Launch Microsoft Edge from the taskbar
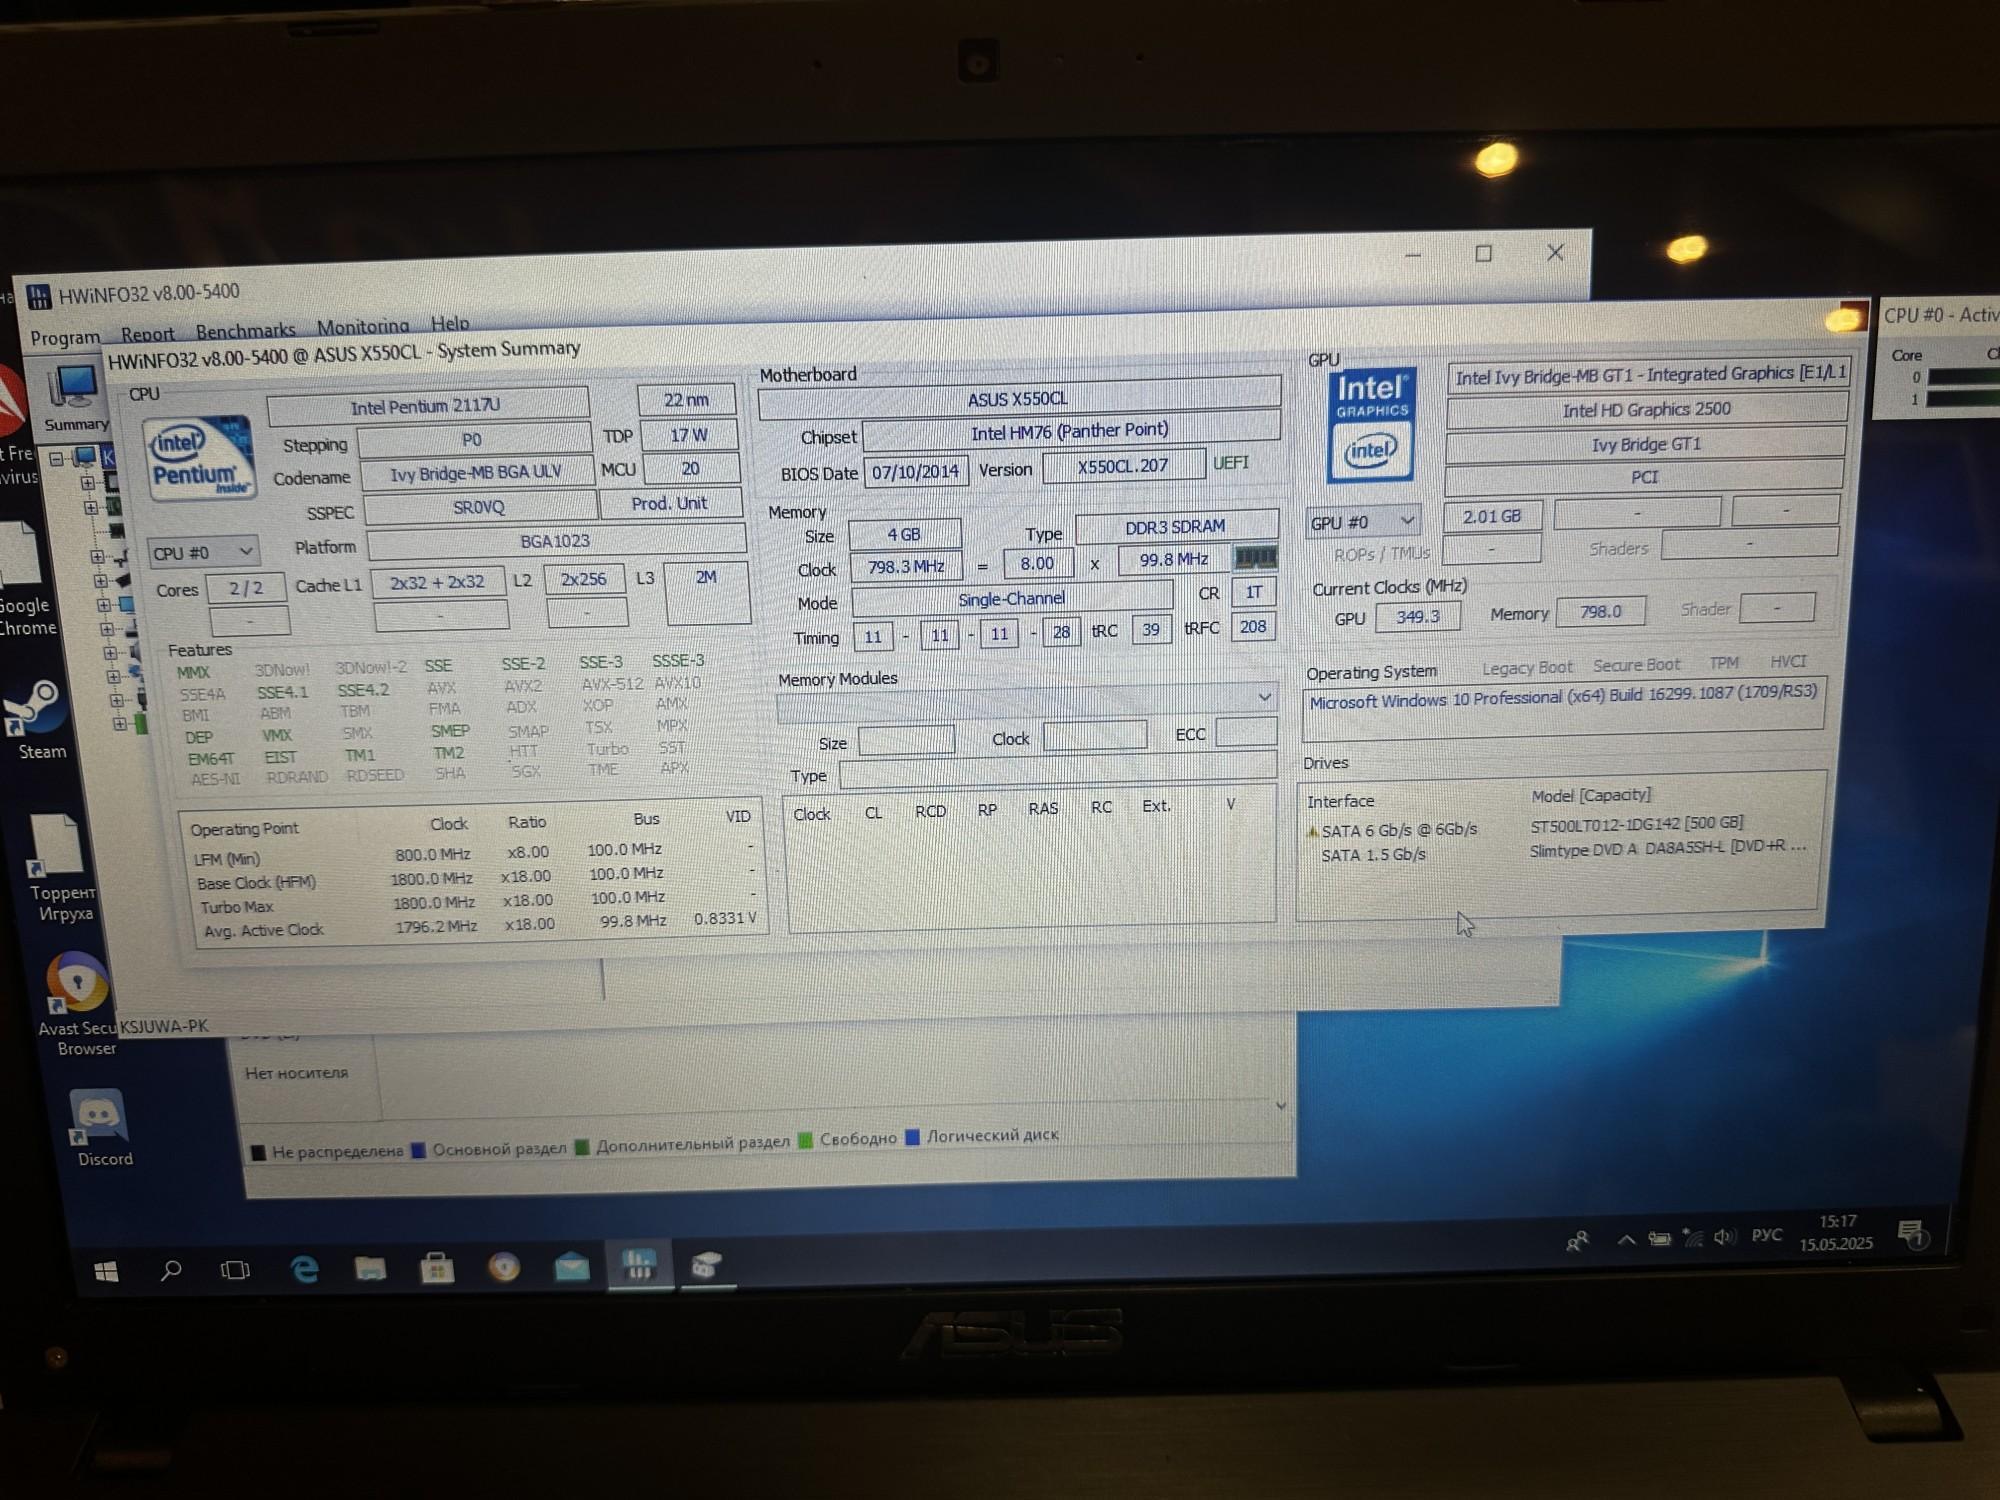Viewport: 2000px width, 1500px height. pos(304,1269)
